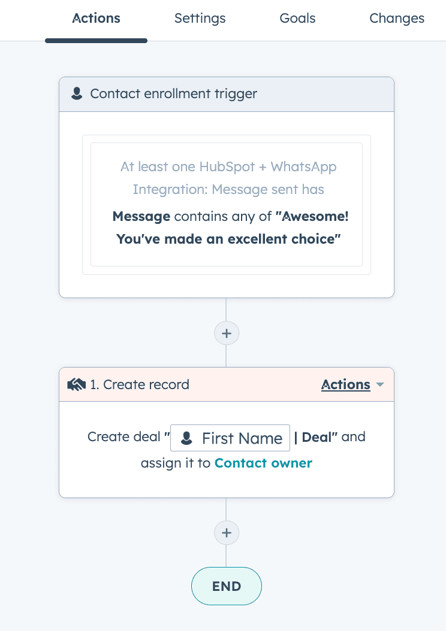Open the Actions dropdown in Create record header

point(346,385)
